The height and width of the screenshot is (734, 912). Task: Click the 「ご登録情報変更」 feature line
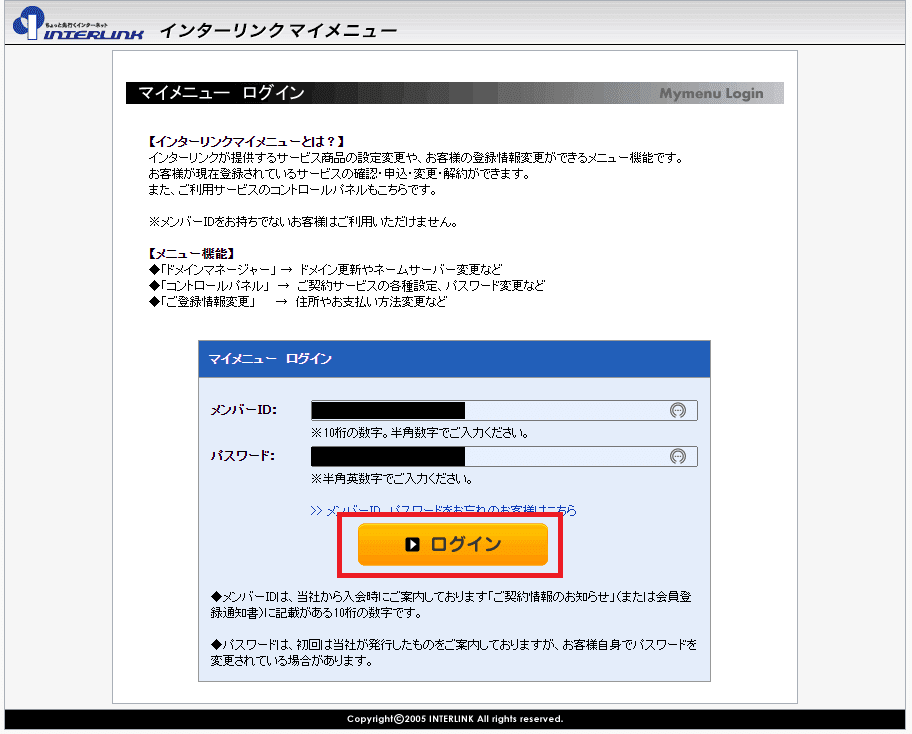click(298, 302)
